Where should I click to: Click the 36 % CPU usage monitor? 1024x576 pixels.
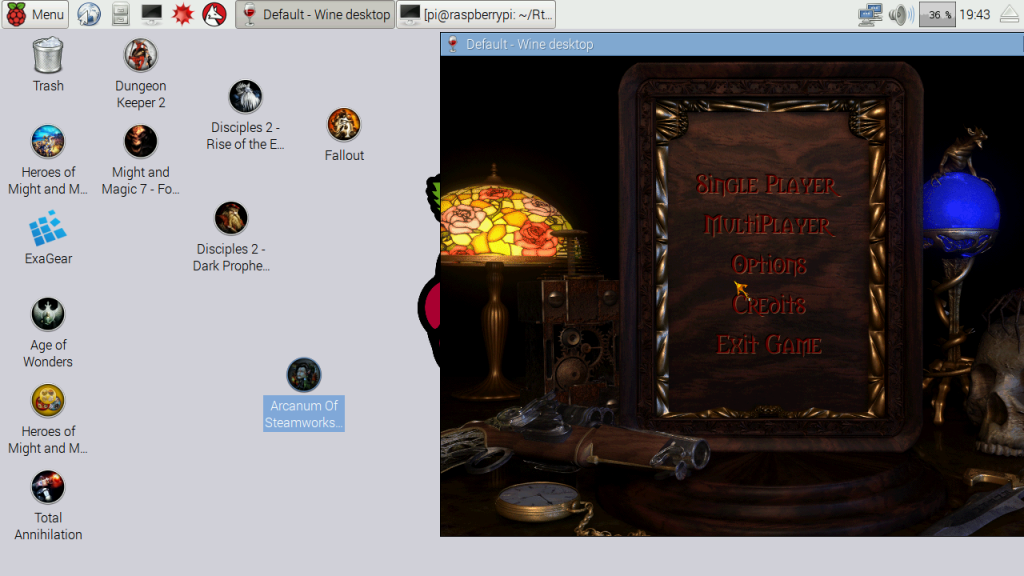coord(937,14)
